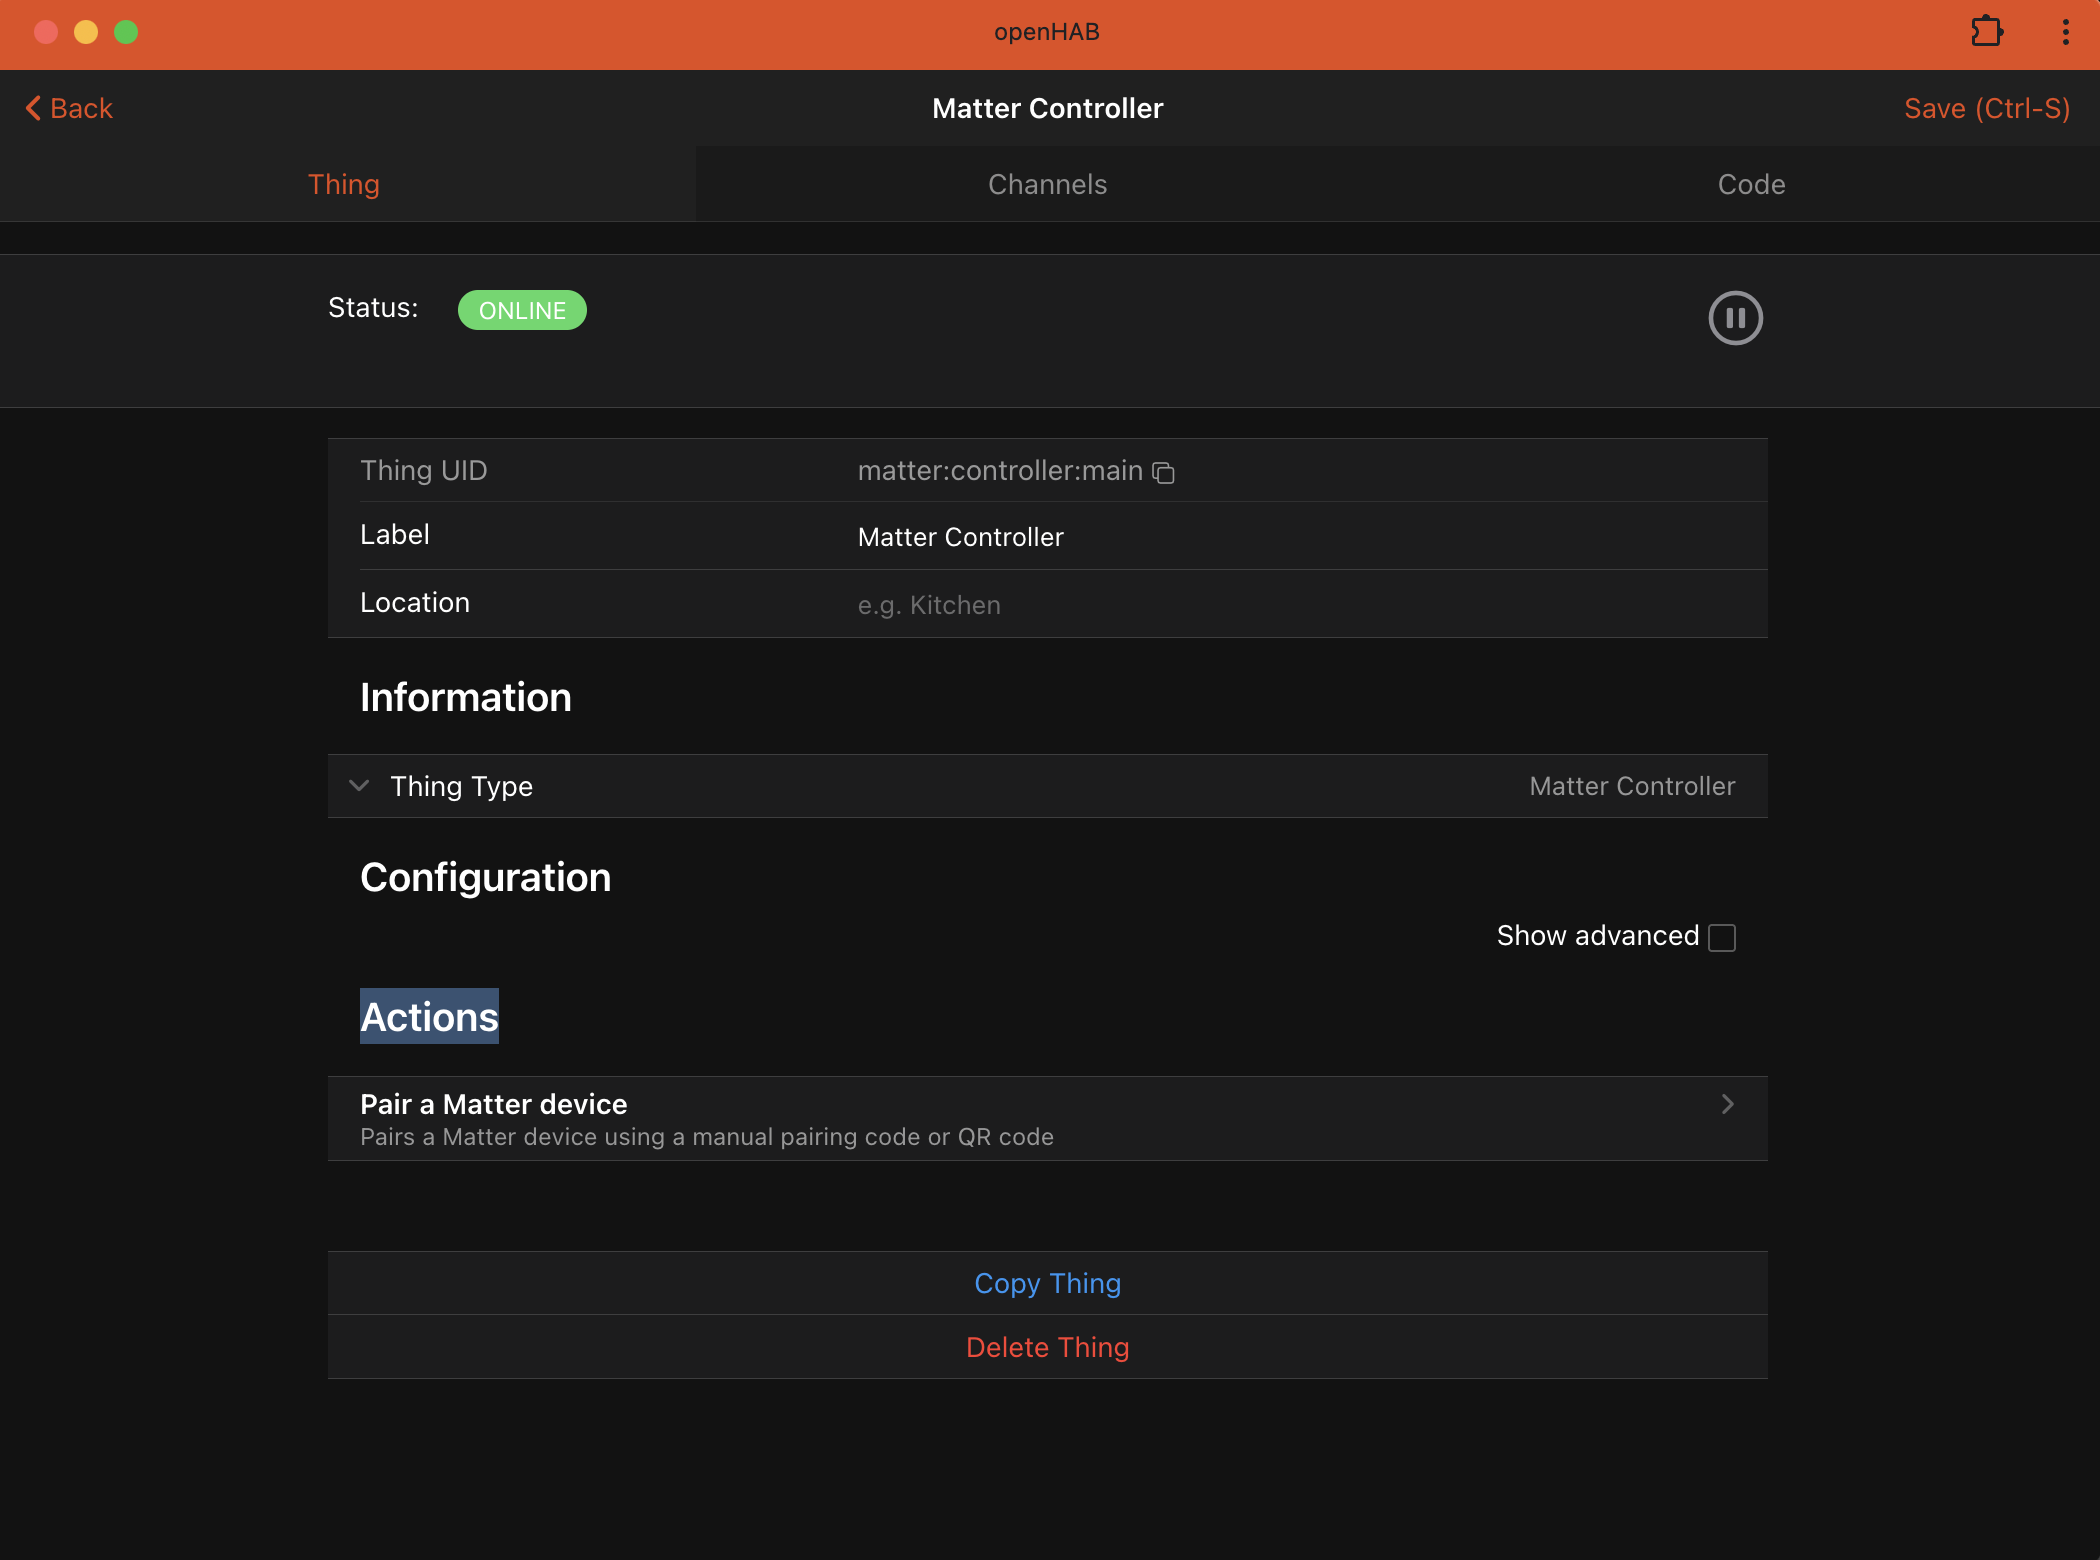The height and width of the screenshot is (1560, 2100).
Task: Switch to the Code tab
Action: (1751, 184)
